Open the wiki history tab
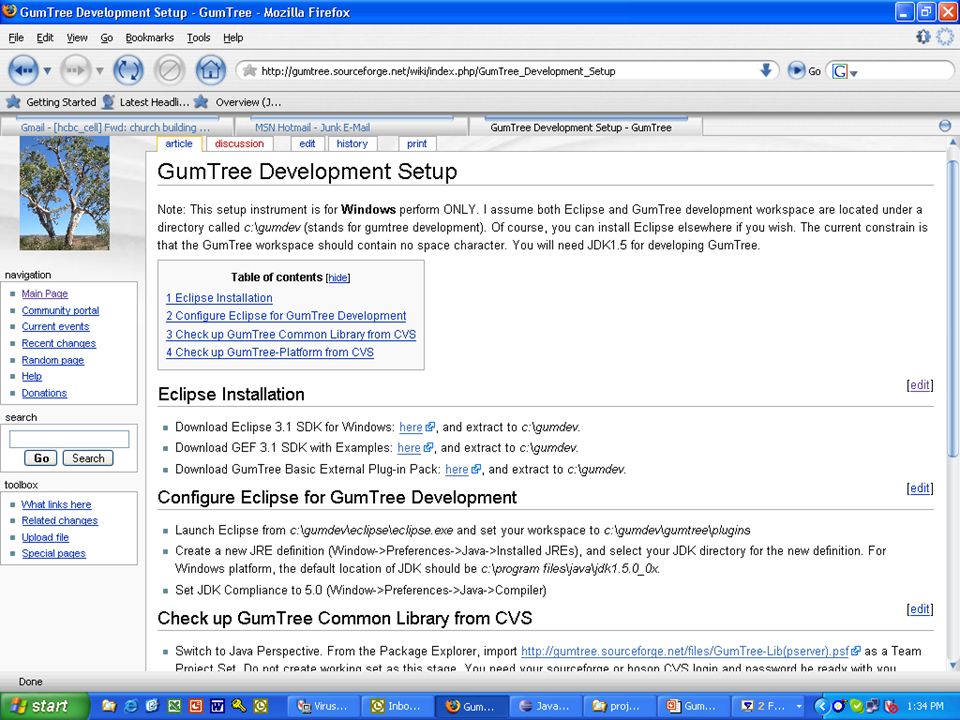This screenshot has width=960, height=720. (x=352, y=143)
